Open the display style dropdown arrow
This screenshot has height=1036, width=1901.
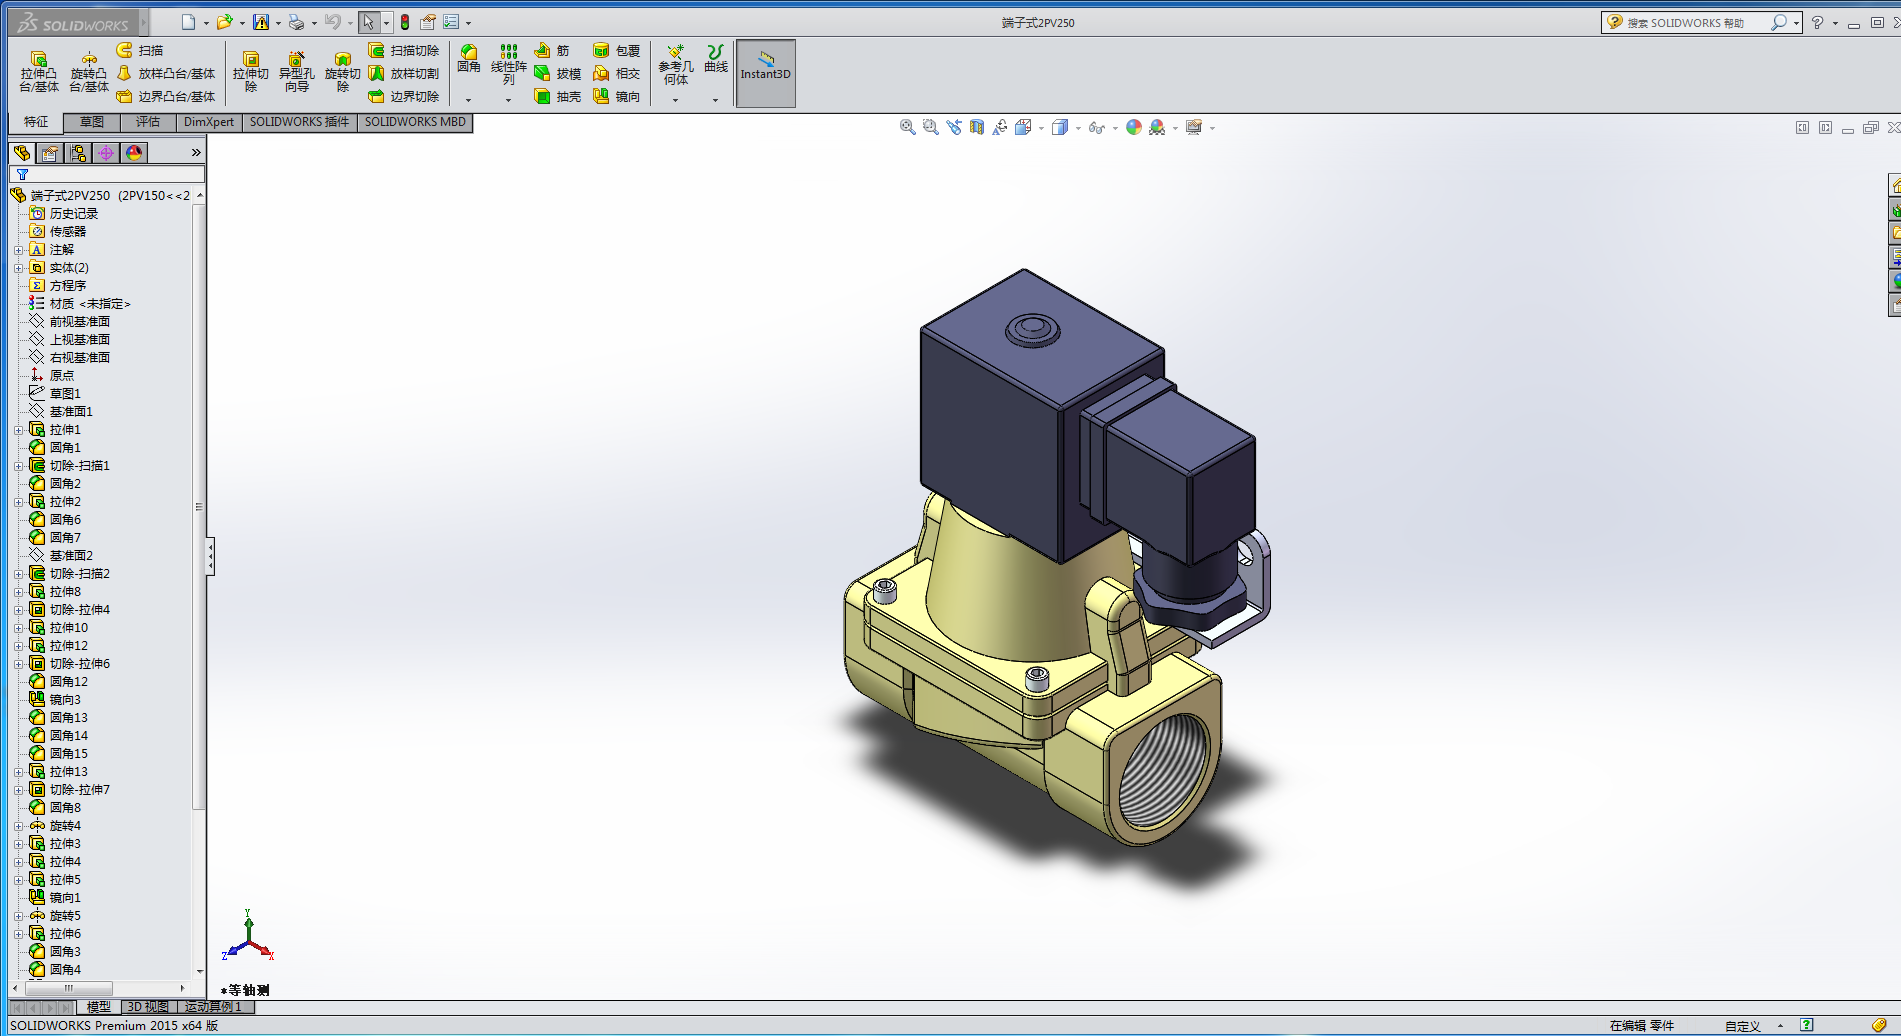pos(1077,128)
